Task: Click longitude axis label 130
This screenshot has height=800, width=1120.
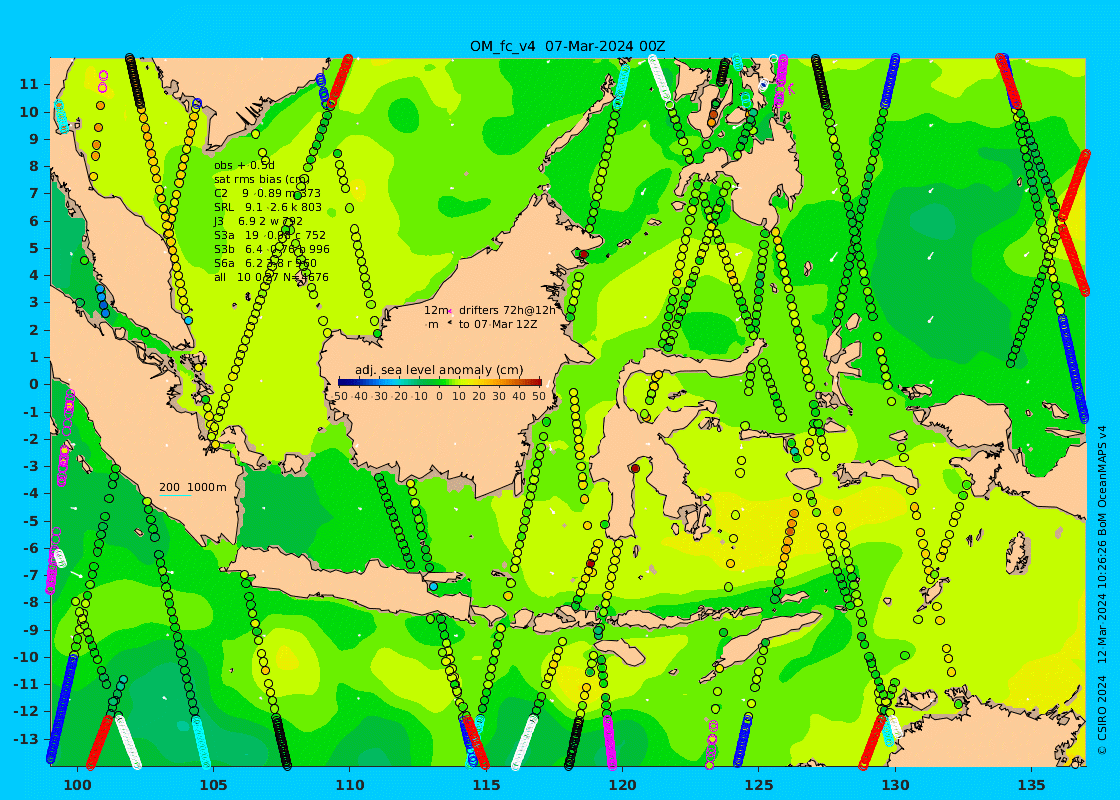Action: point(895,786)
